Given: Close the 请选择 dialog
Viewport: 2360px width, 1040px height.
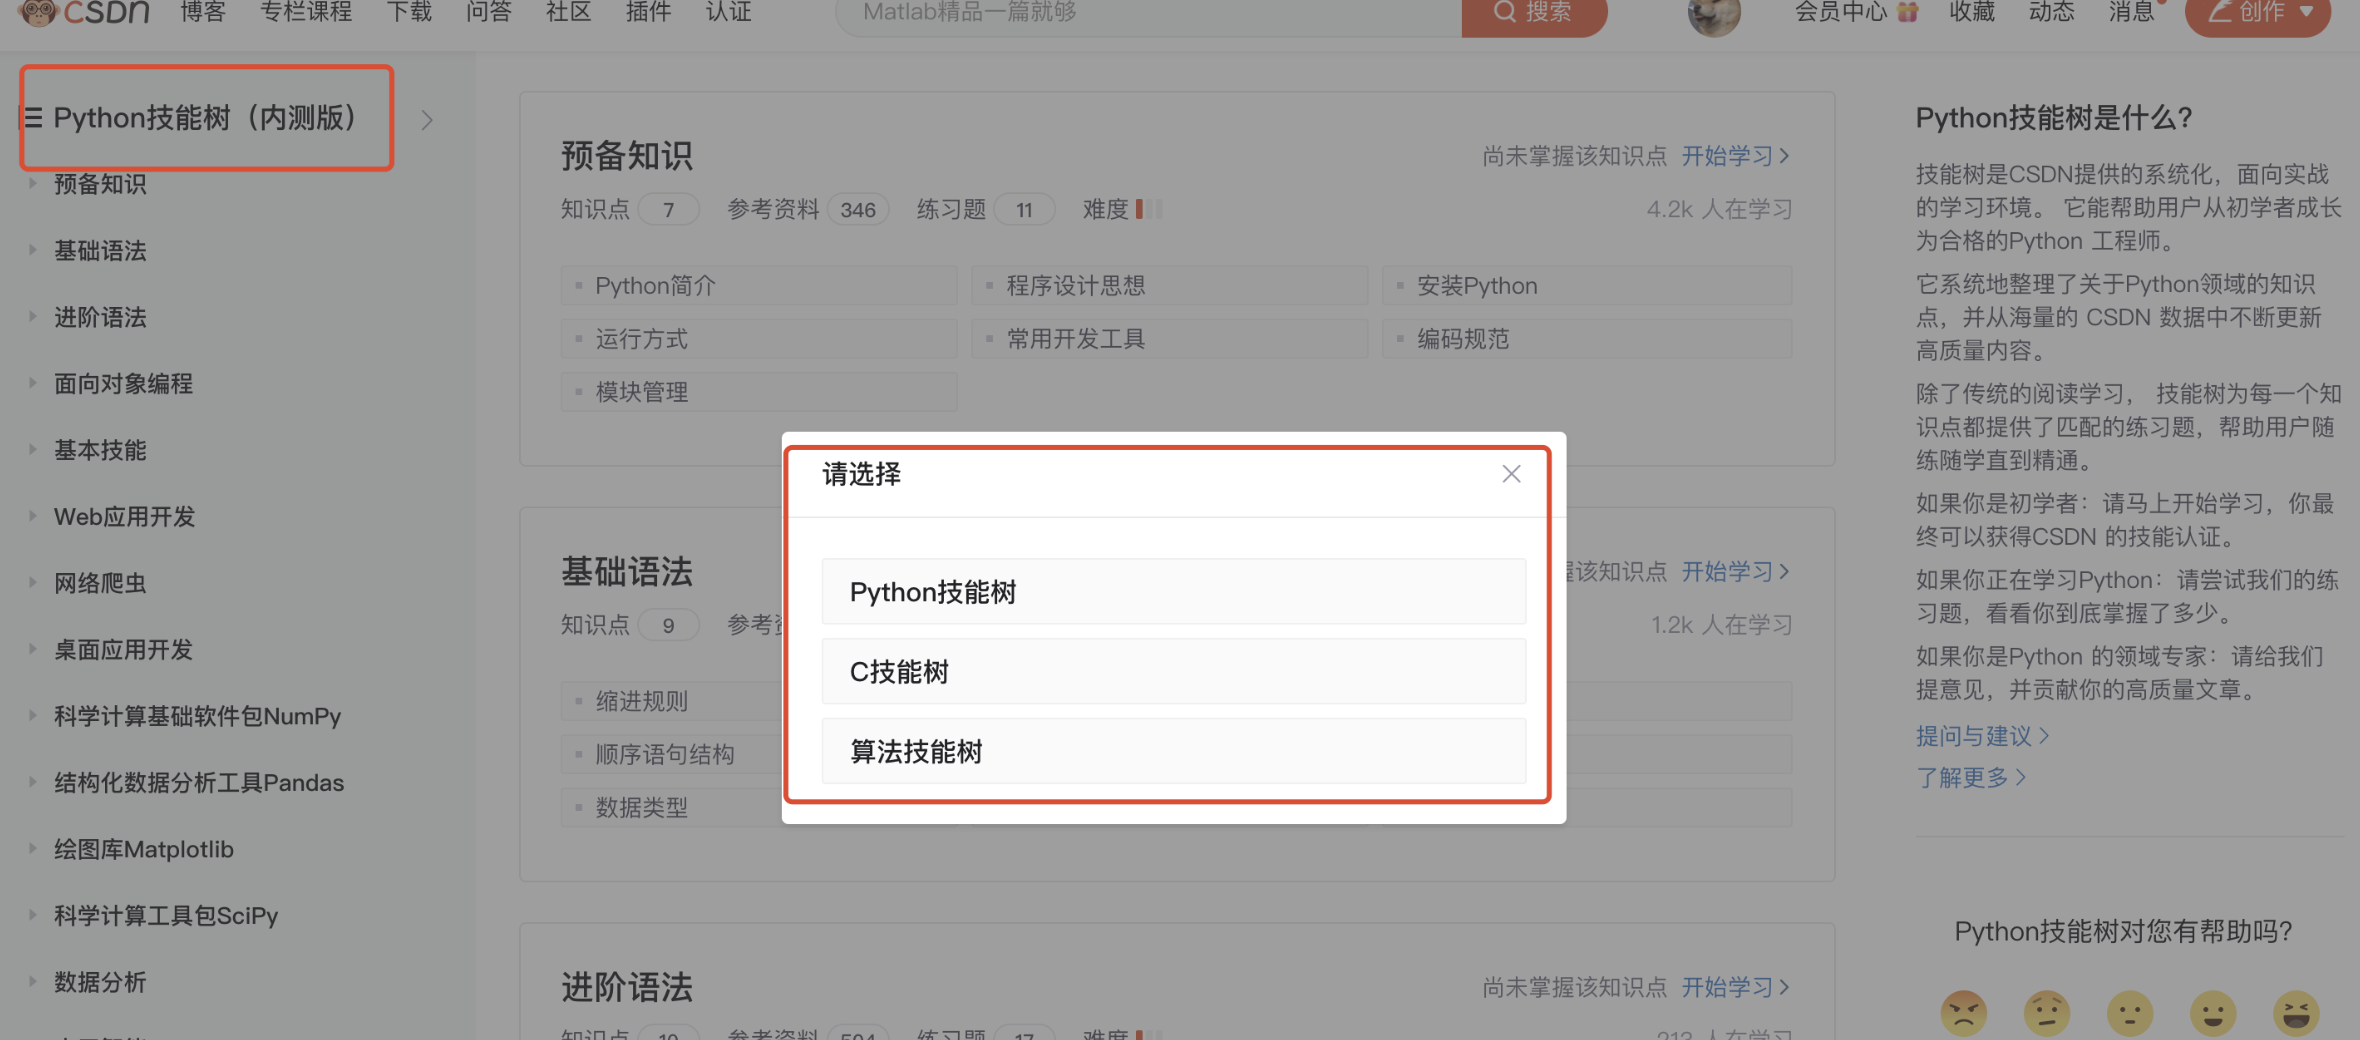Looking at the screenshot, I should pyautogui.click(x=1511, y=474).
